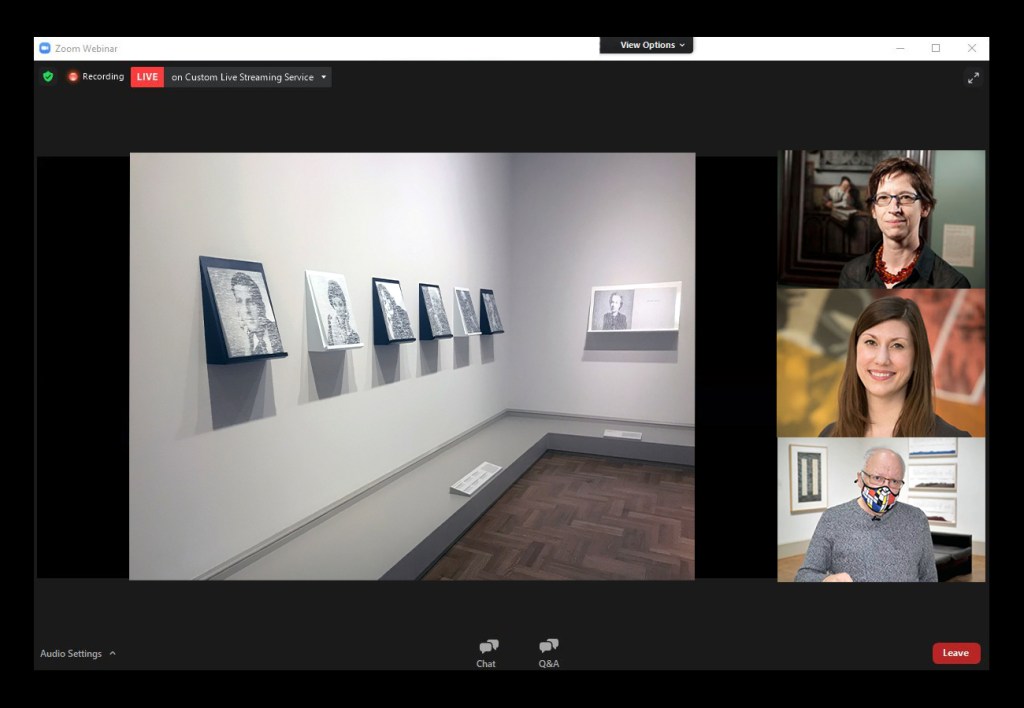Click the green encryption shield icon
Image resolution: width=1024 pixels, height=708 pixels.
pos(48,77)
